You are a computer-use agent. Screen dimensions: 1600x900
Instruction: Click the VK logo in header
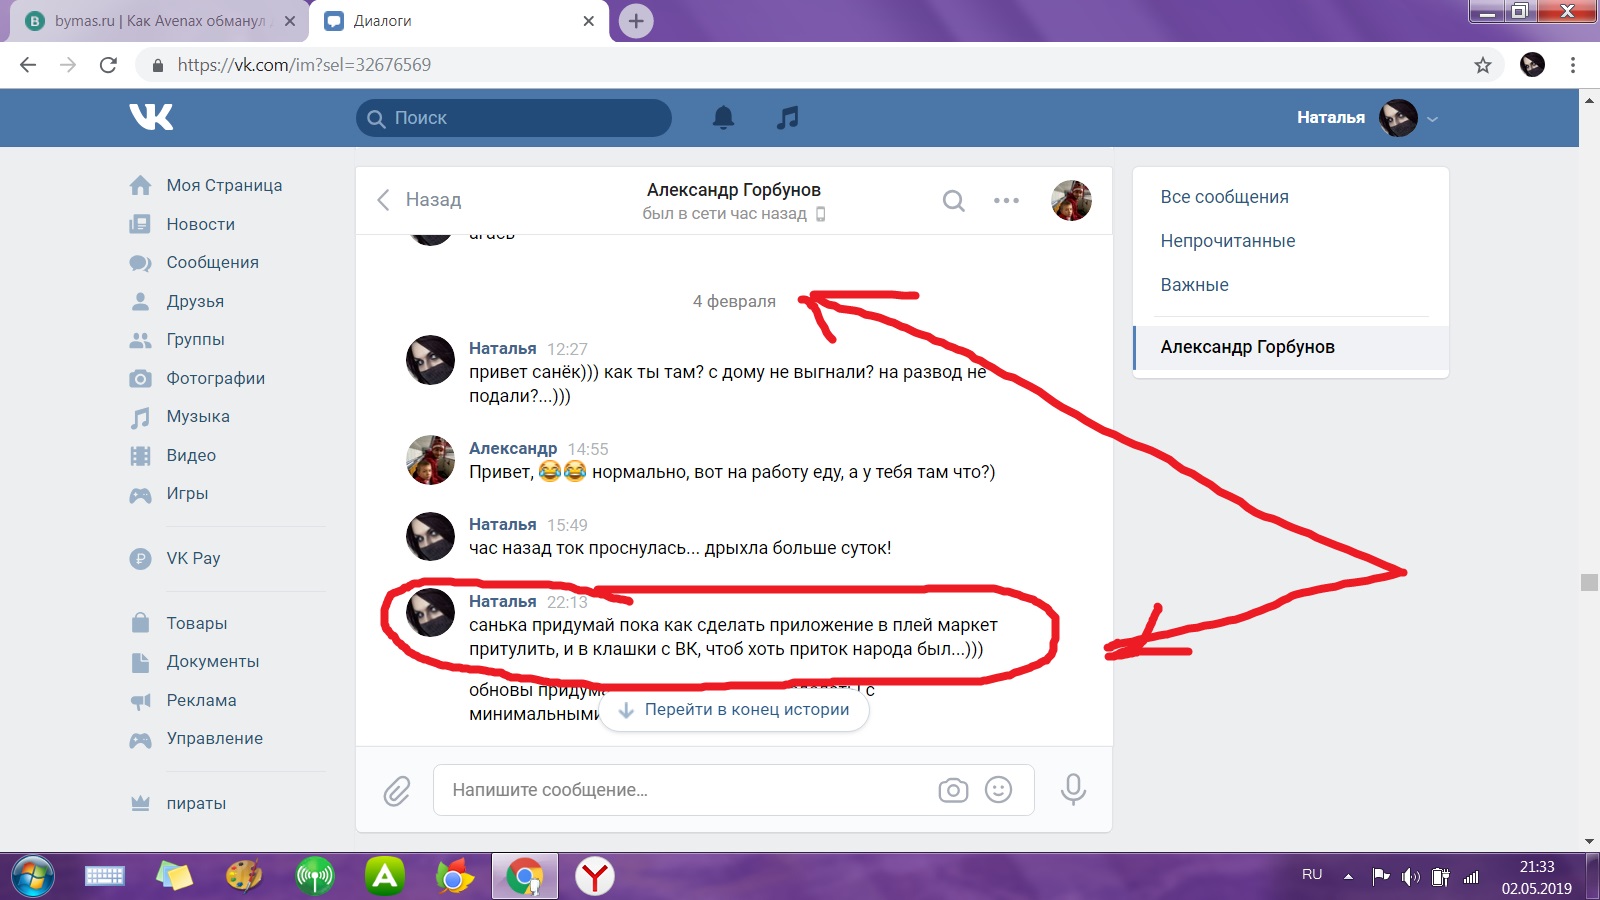point(151,117)
